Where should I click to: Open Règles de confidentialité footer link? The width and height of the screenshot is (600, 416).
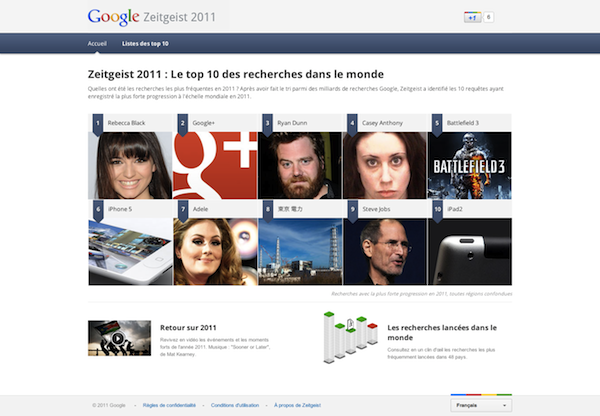coord(169,405)
